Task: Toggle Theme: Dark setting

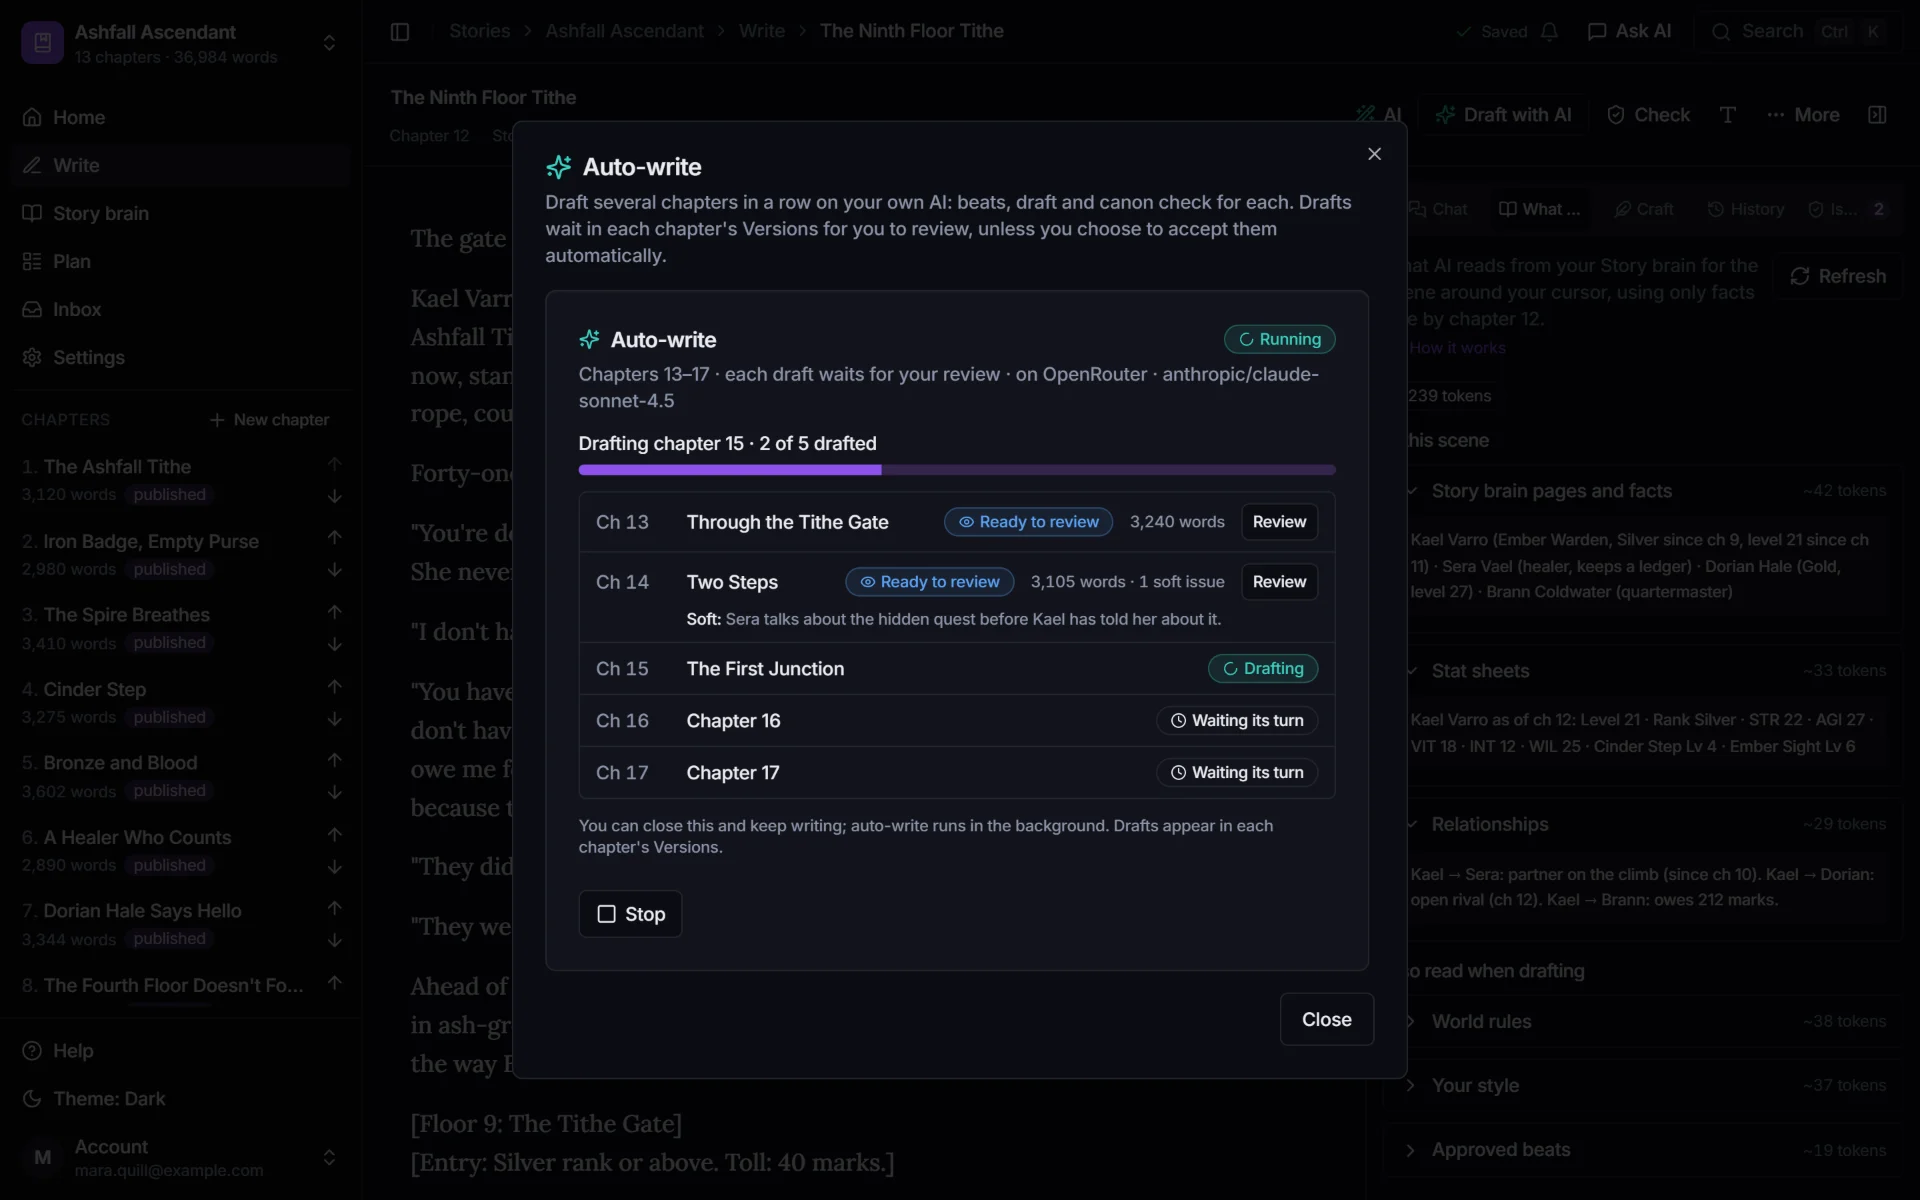Action: (180, 1098)
